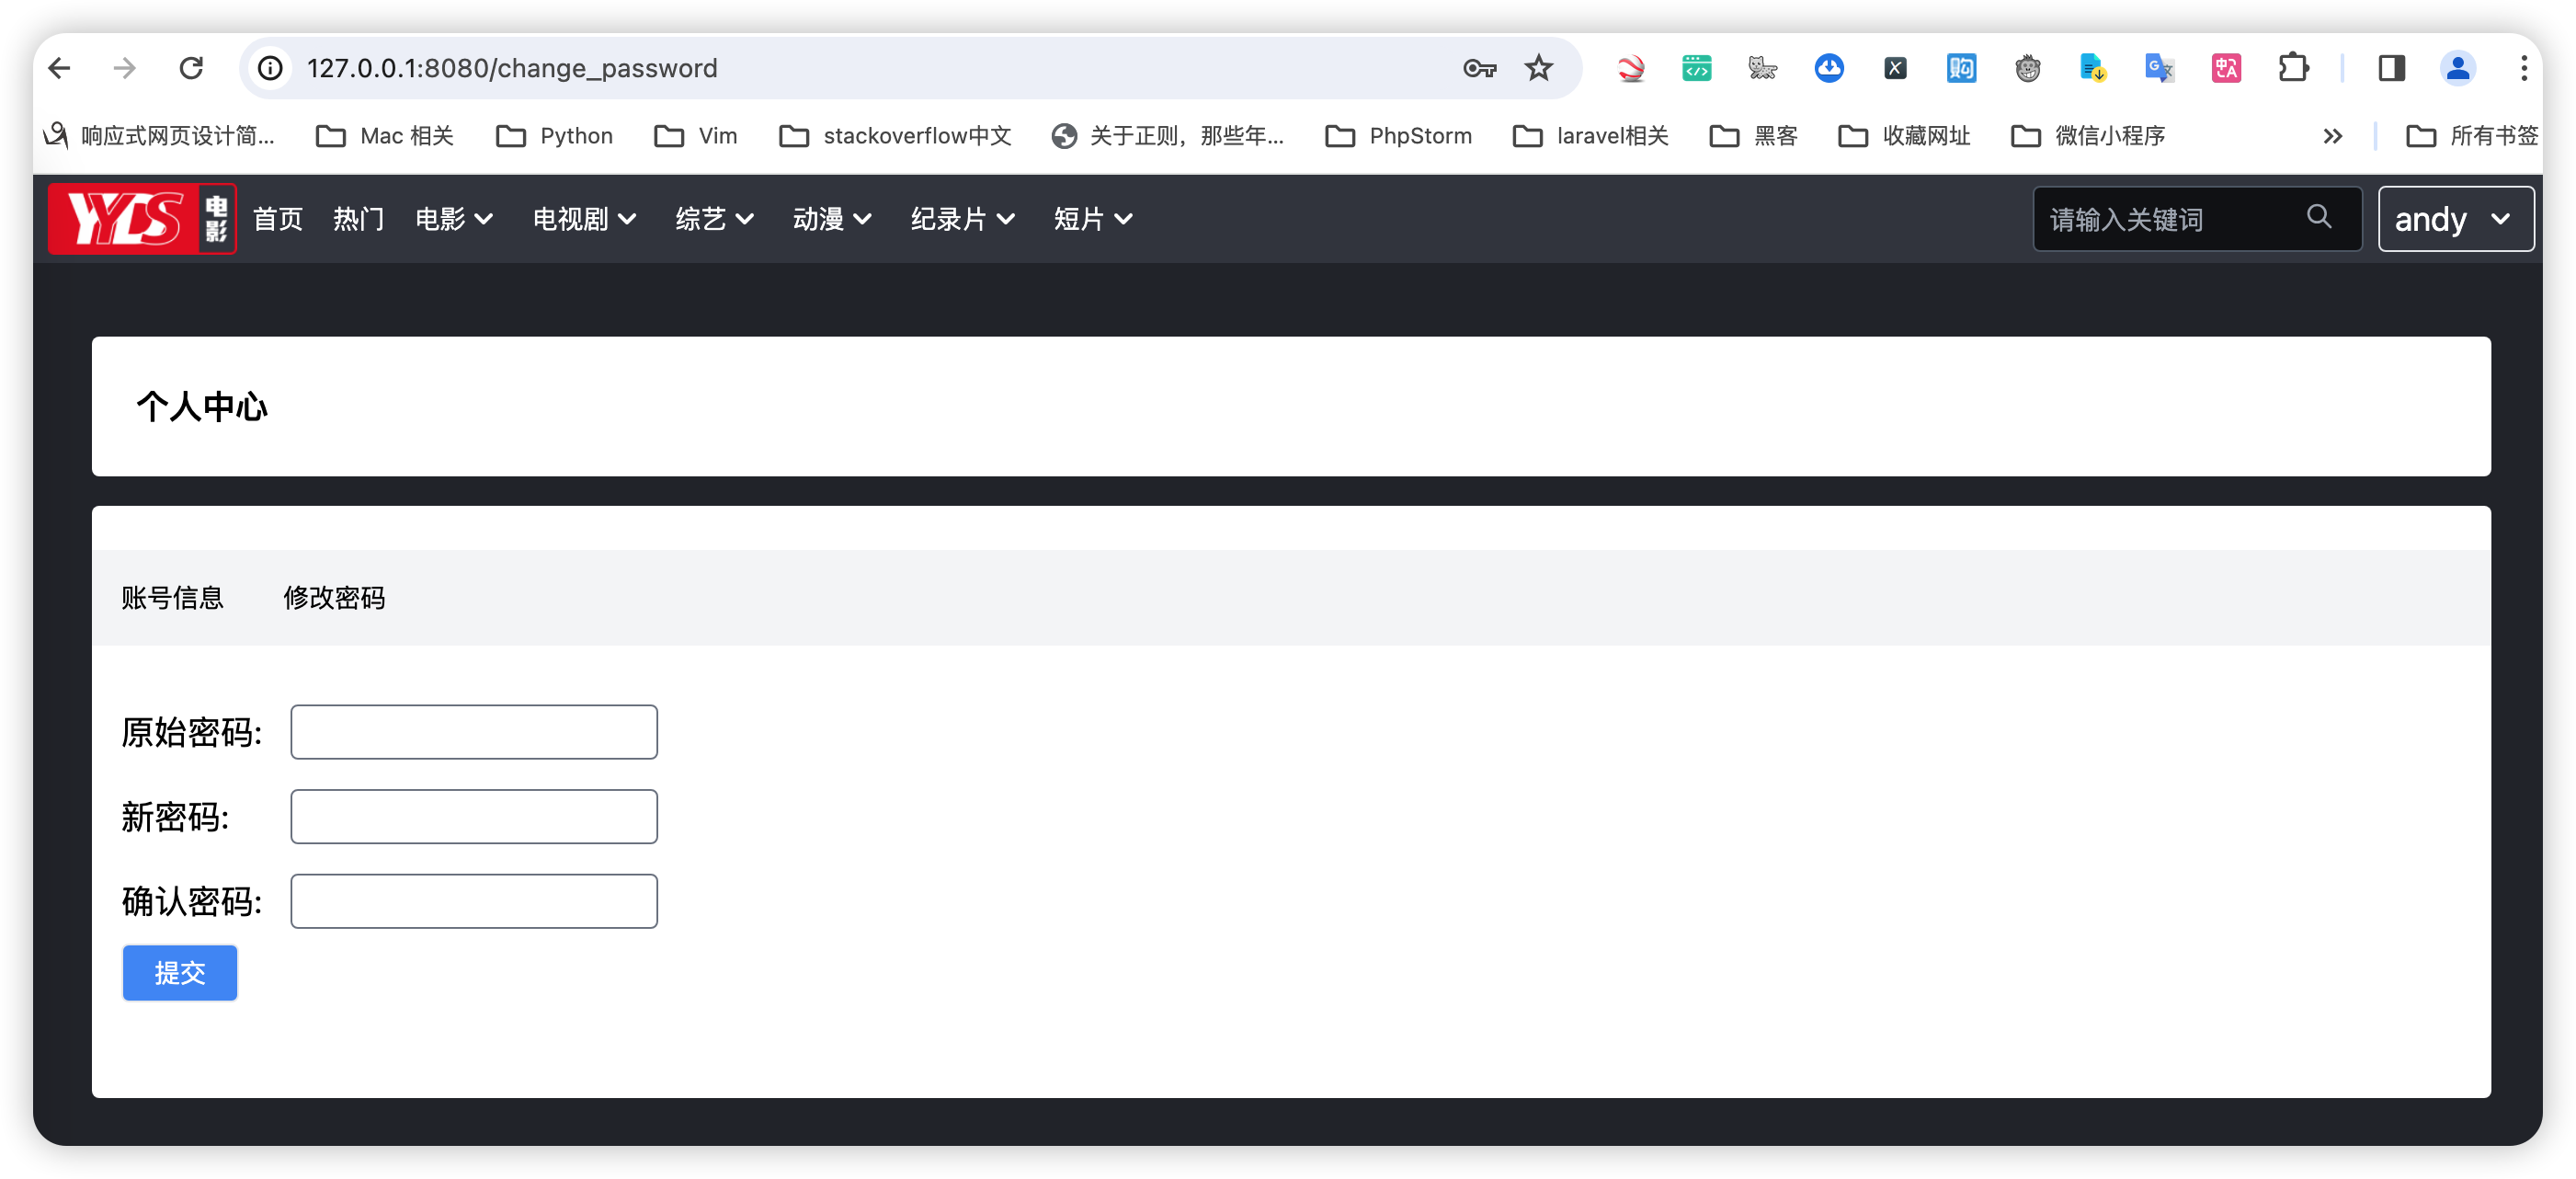
Task: Go to 首页 homepage link
Action: tap(277, 219)
